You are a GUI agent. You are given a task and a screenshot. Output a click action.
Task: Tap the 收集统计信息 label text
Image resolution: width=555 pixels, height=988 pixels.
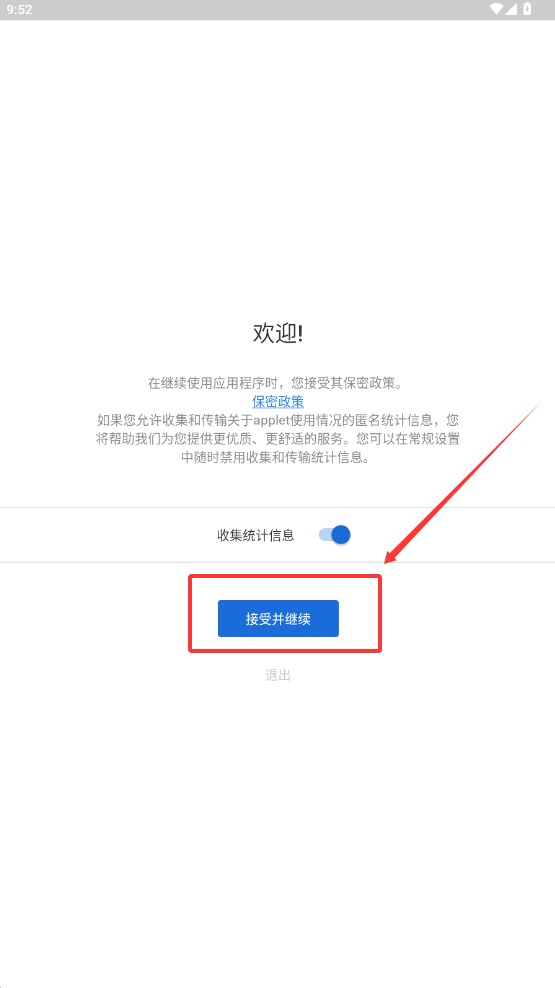point(256,536)
